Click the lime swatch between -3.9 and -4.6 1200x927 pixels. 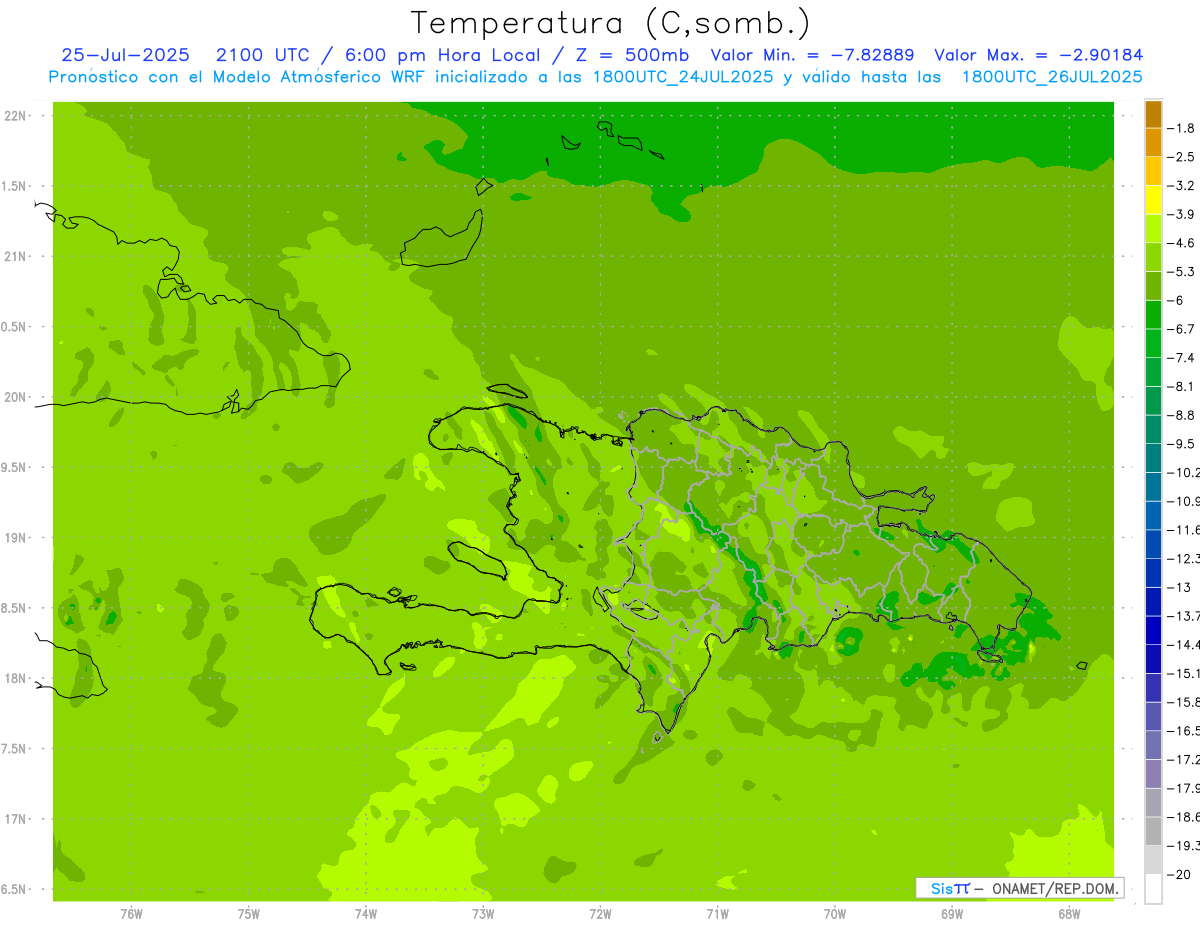(1153, 229)
